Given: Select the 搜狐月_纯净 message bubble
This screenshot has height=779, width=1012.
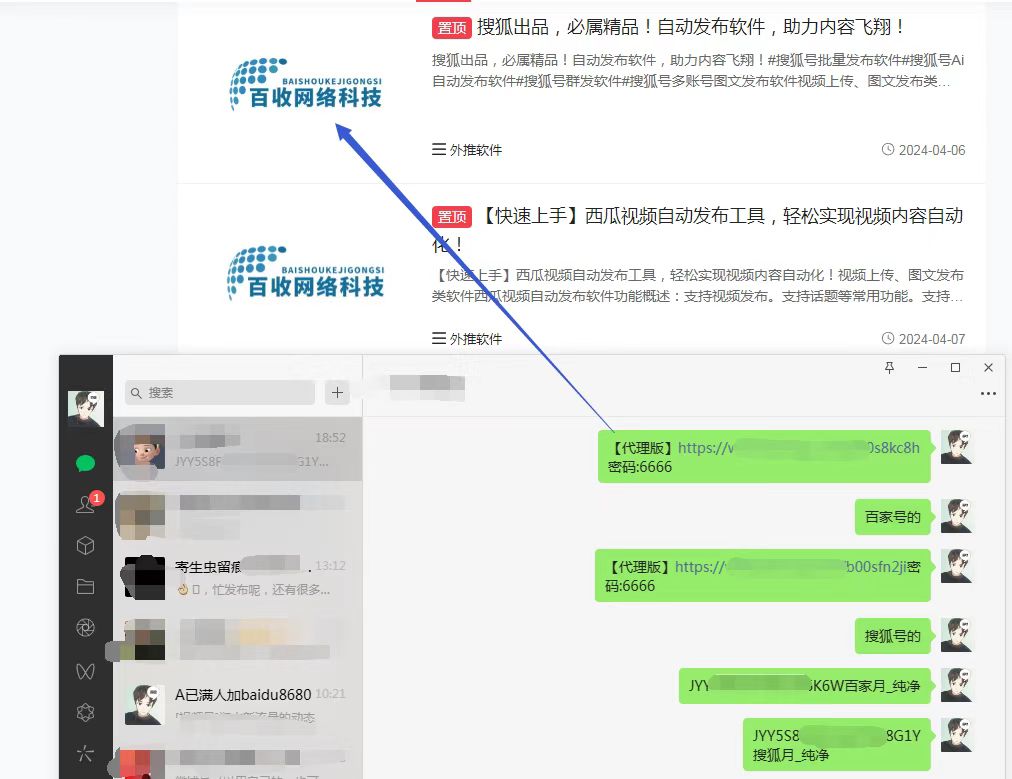Looking at the screenshot, I should 836,745.
